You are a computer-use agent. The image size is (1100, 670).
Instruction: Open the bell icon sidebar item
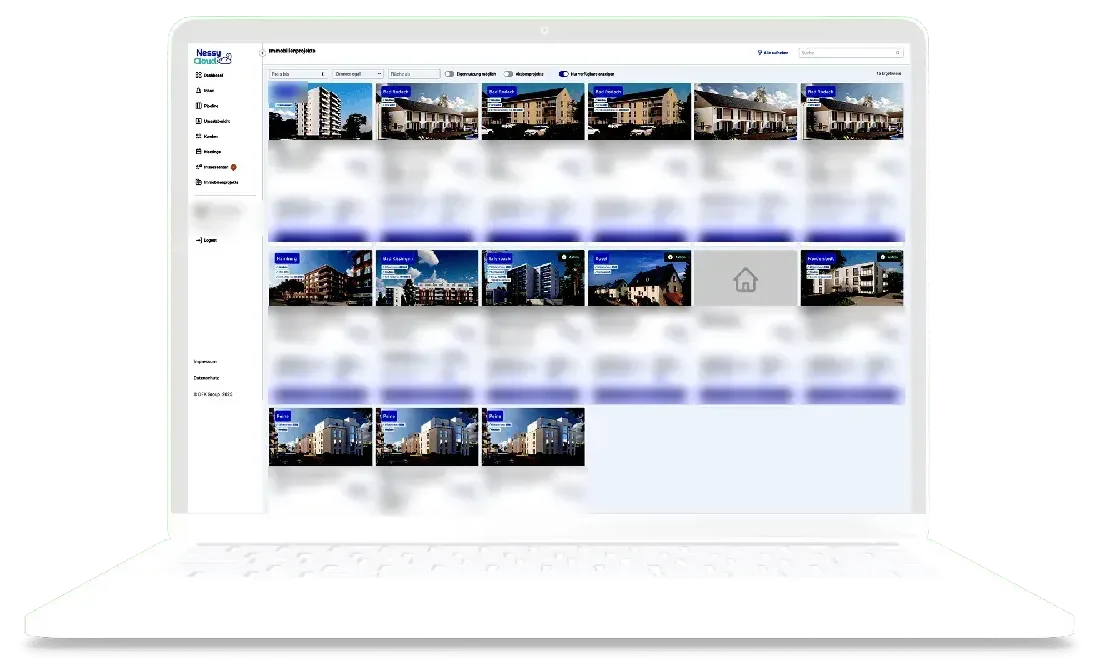pos(205,91)
